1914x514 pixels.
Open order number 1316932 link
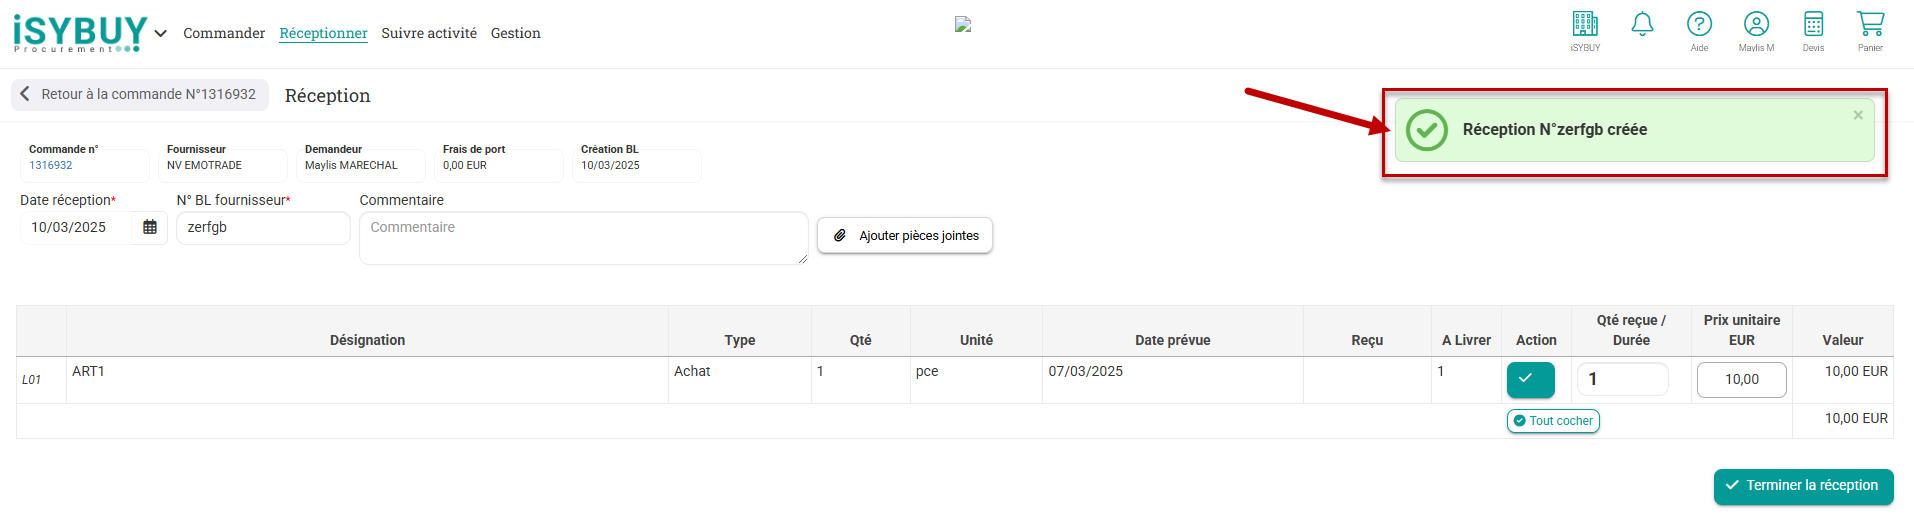(x=51, y=165)
